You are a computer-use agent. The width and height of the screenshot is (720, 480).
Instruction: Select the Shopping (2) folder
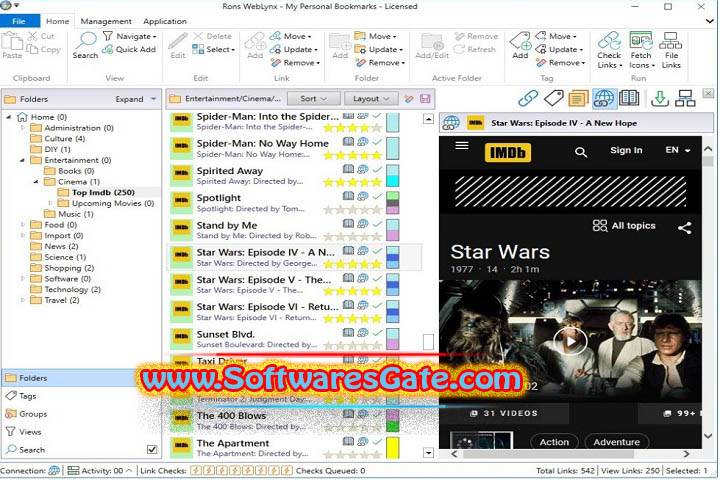coord(69,268)
